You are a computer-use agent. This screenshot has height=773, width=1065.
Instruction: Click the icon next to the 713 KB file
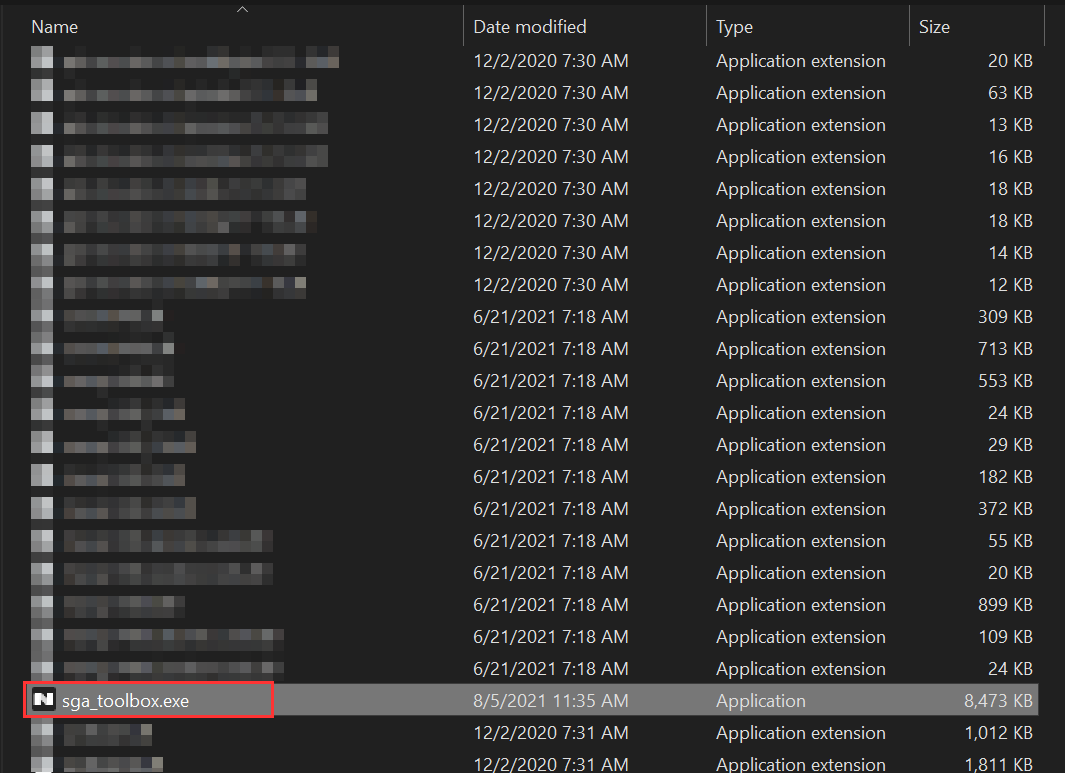41,348
